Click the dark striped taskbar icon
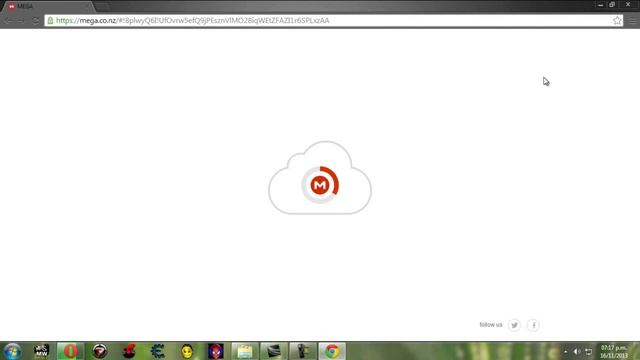The height and width of the screenshot is (360, 640). 274,351
